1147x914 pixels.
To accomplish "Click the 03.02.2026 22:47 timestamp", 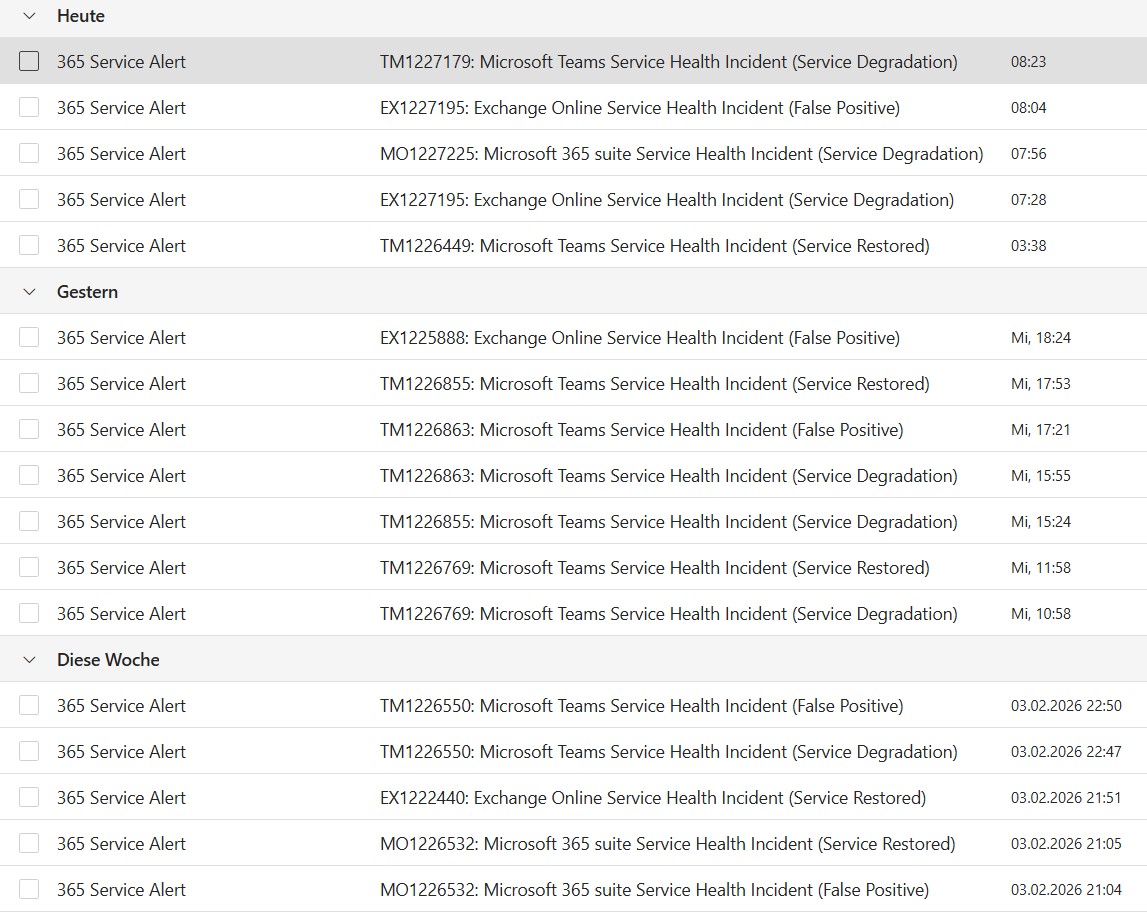I will (1066, 752).
